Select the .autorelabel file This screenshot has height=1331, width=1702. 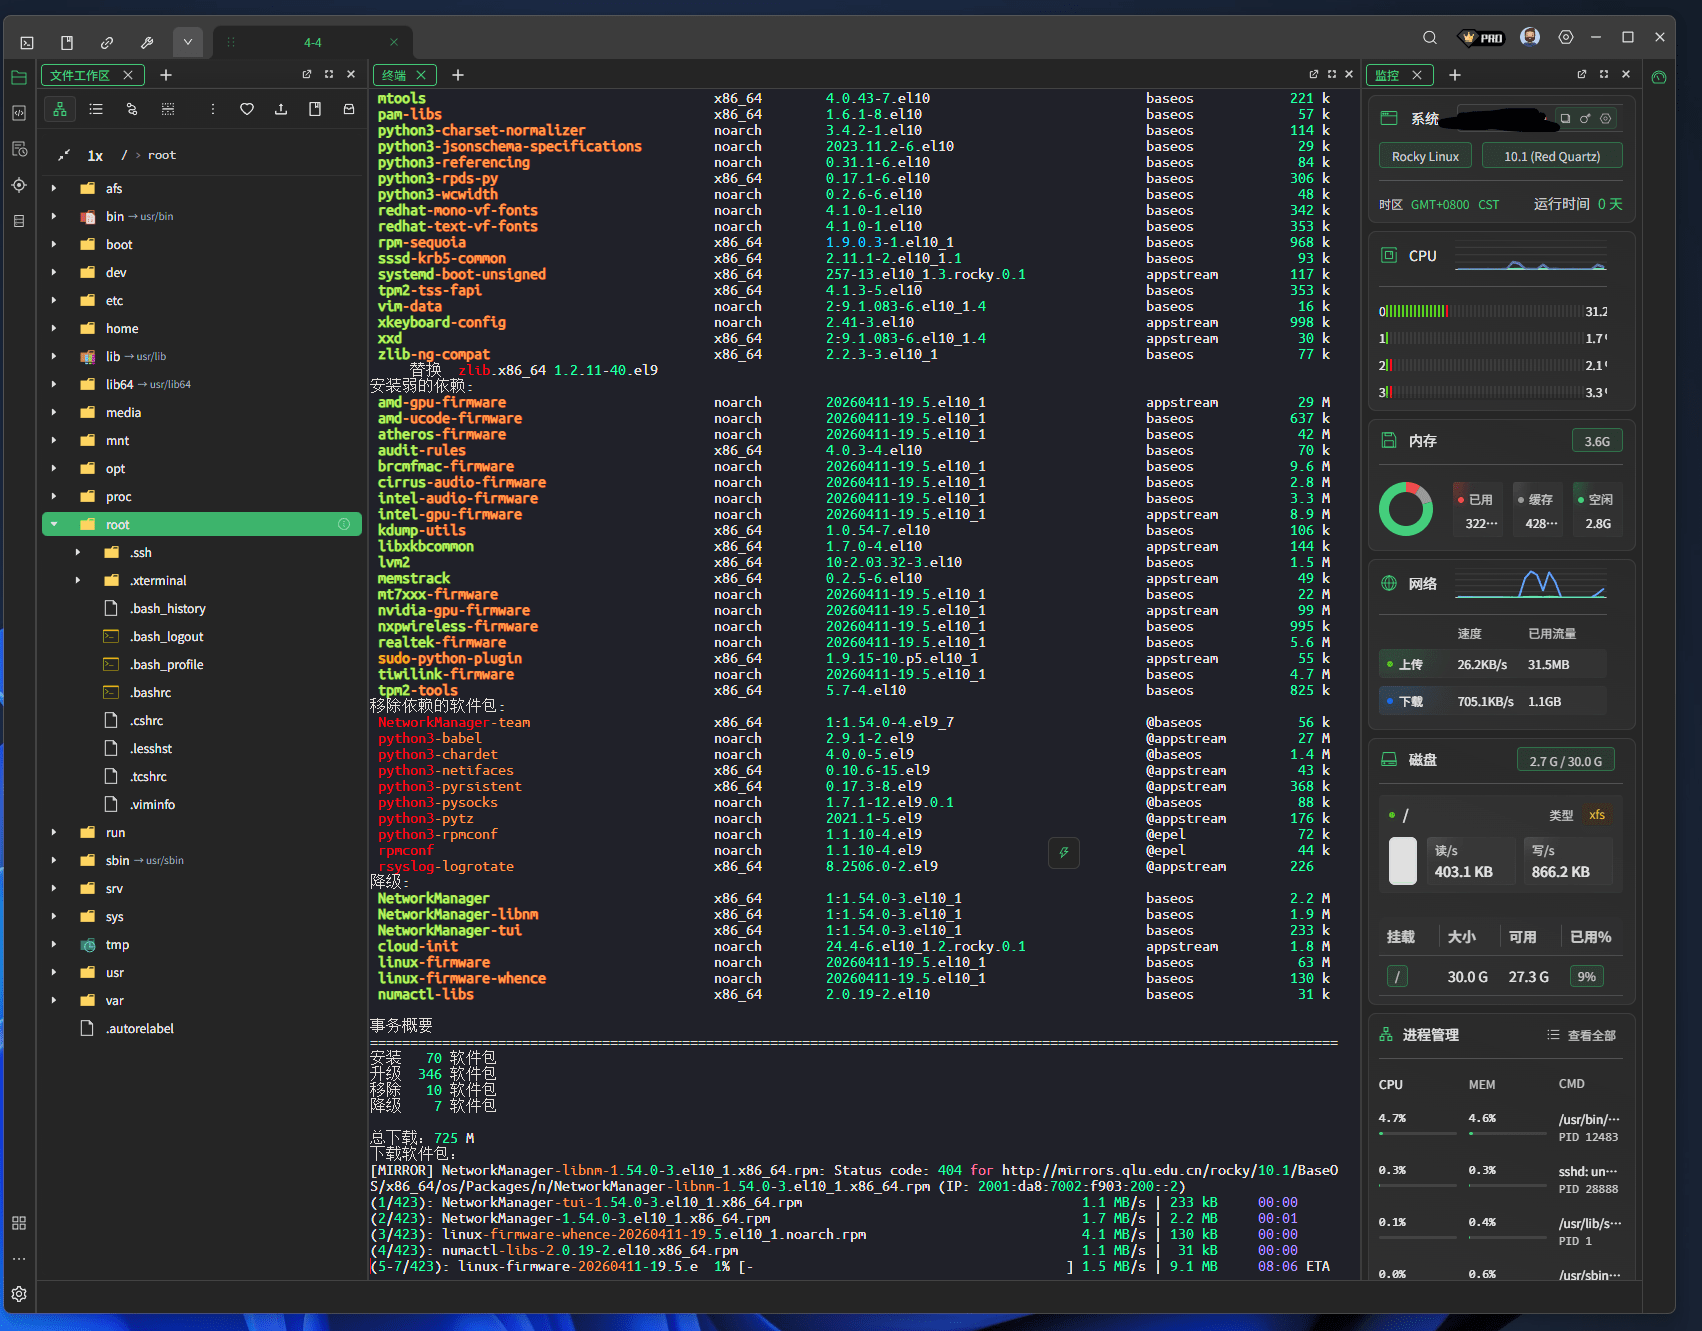(202, 1028)
